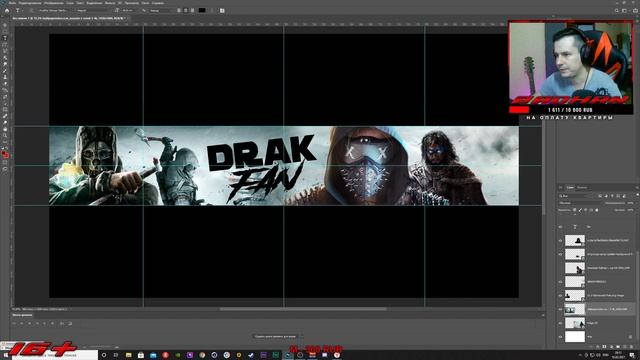Open Photoshop search magnifier icon
Image resolution: width=640 pixels, height=360 pixels.
[x=616, y=11]
